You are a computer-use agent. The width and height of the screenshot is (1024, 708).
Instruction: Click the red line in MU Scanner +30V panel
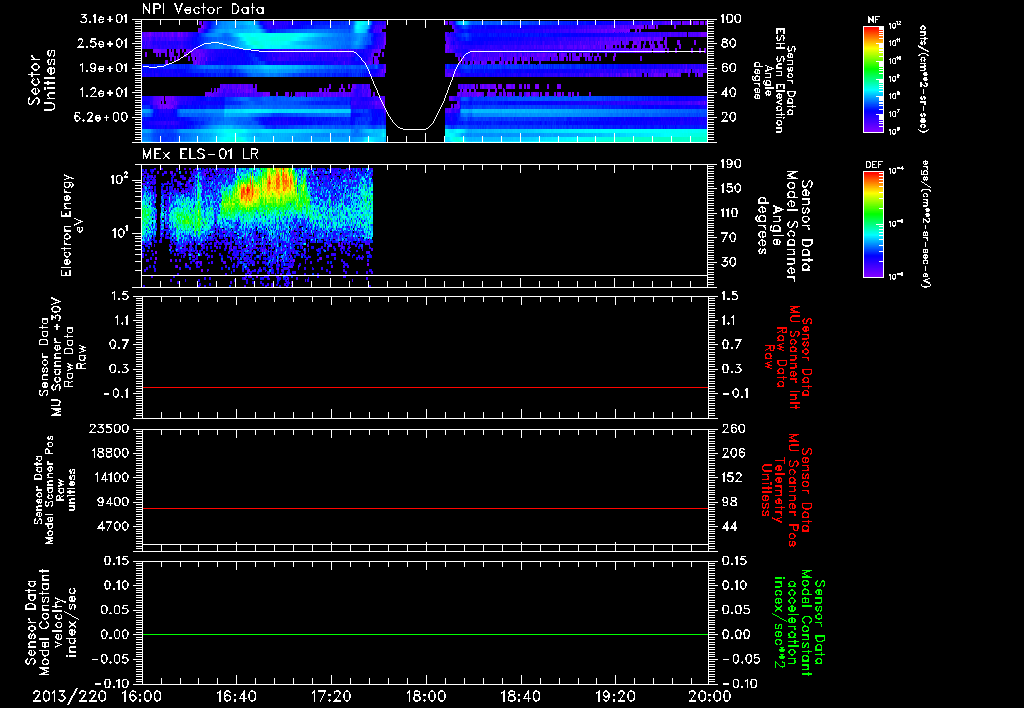tap(425, 387)
